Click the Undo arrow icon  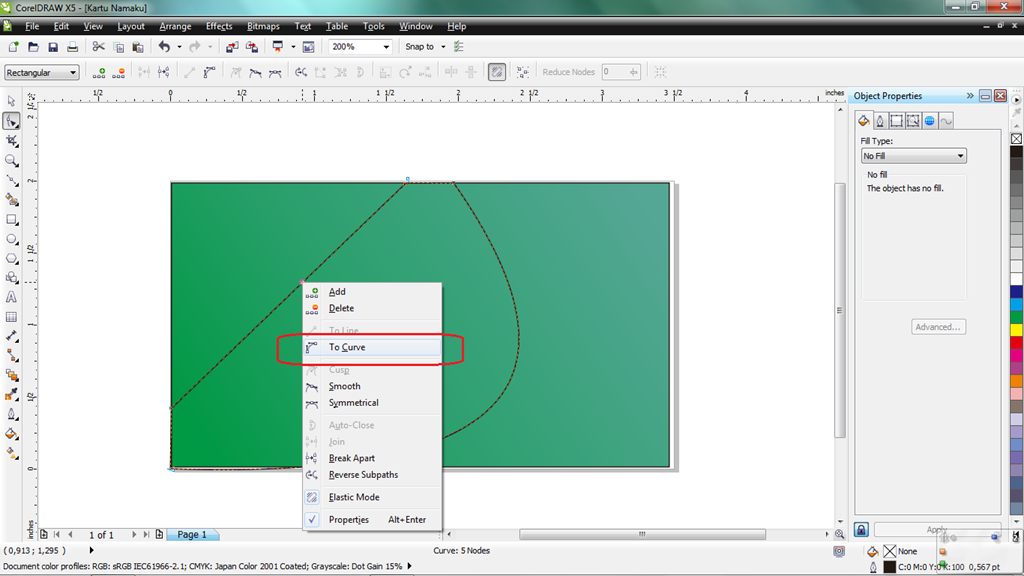tap(164, 47)
